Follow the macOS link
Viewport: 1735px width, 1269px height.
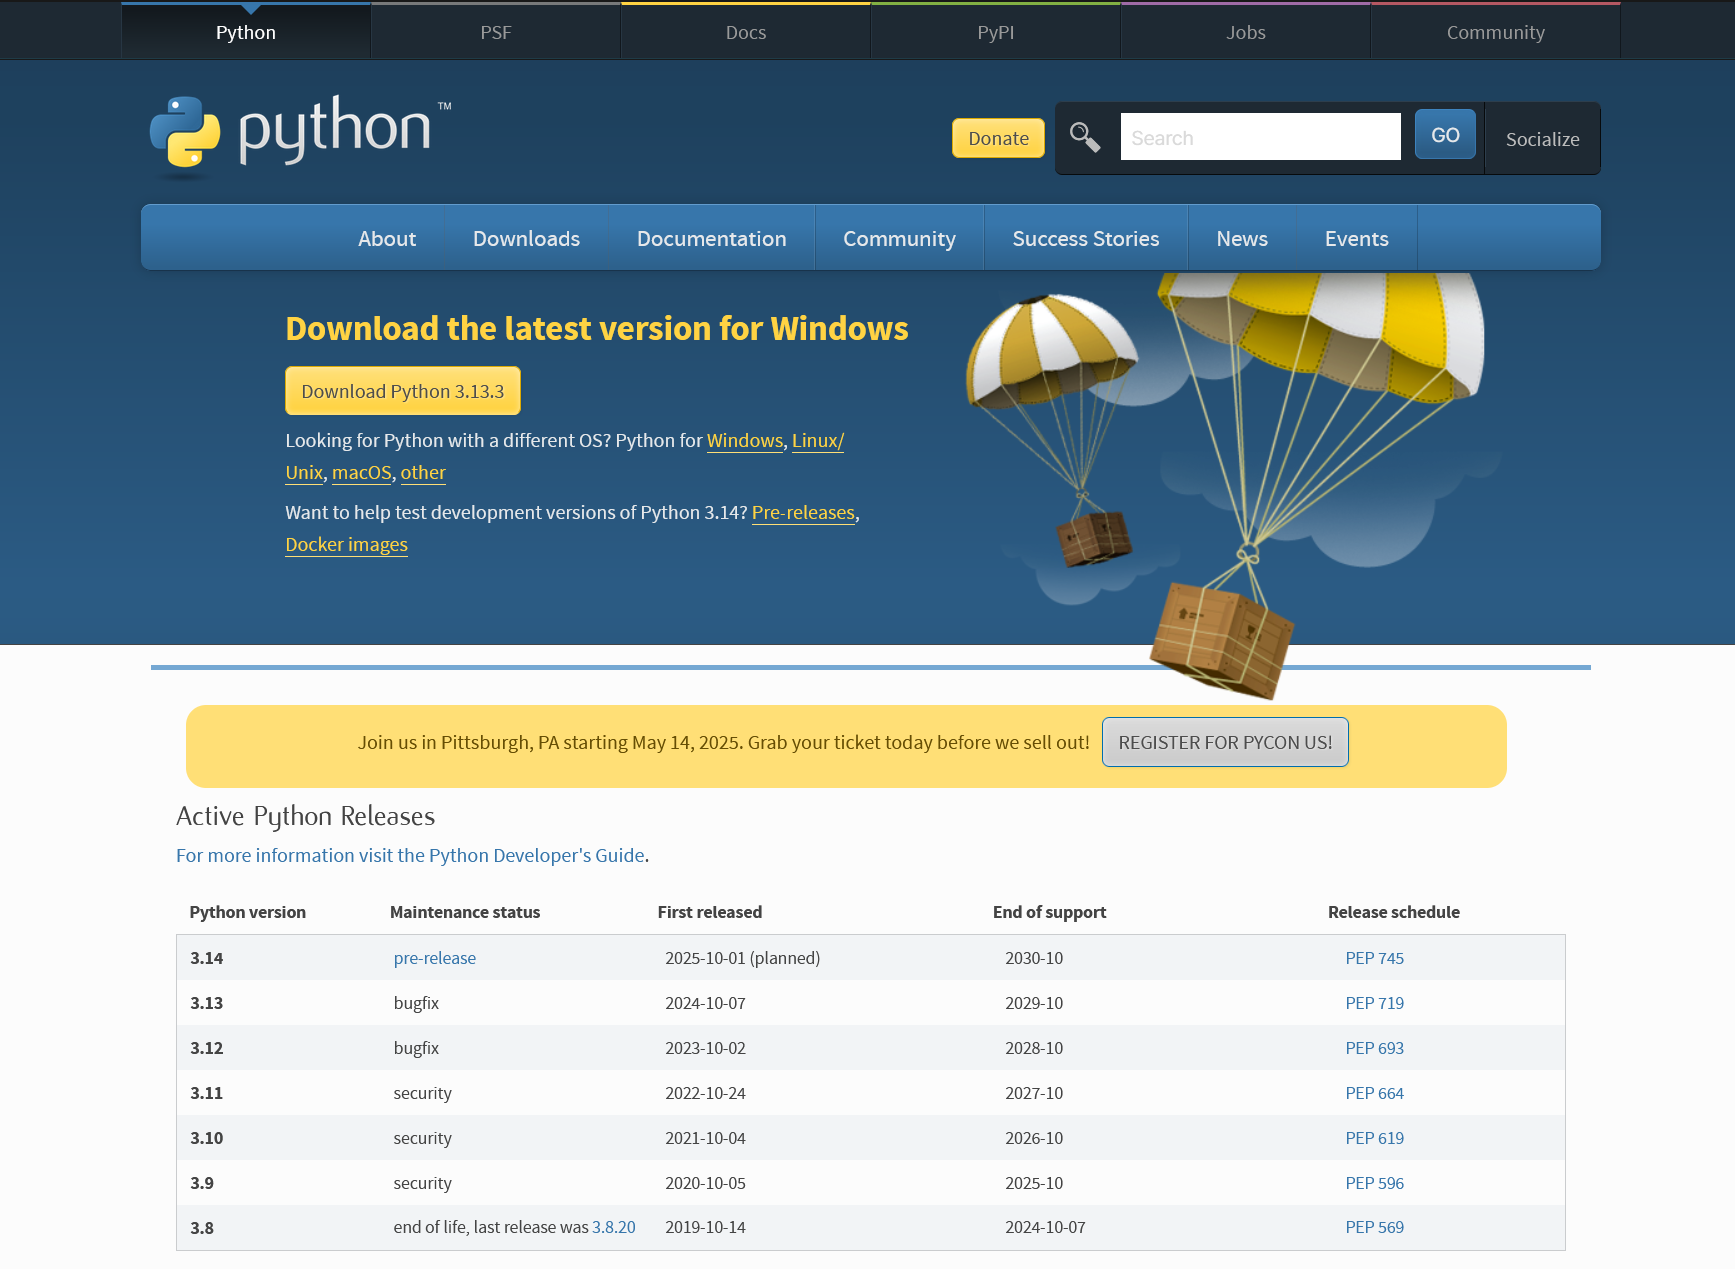click(x=361, y=473)
